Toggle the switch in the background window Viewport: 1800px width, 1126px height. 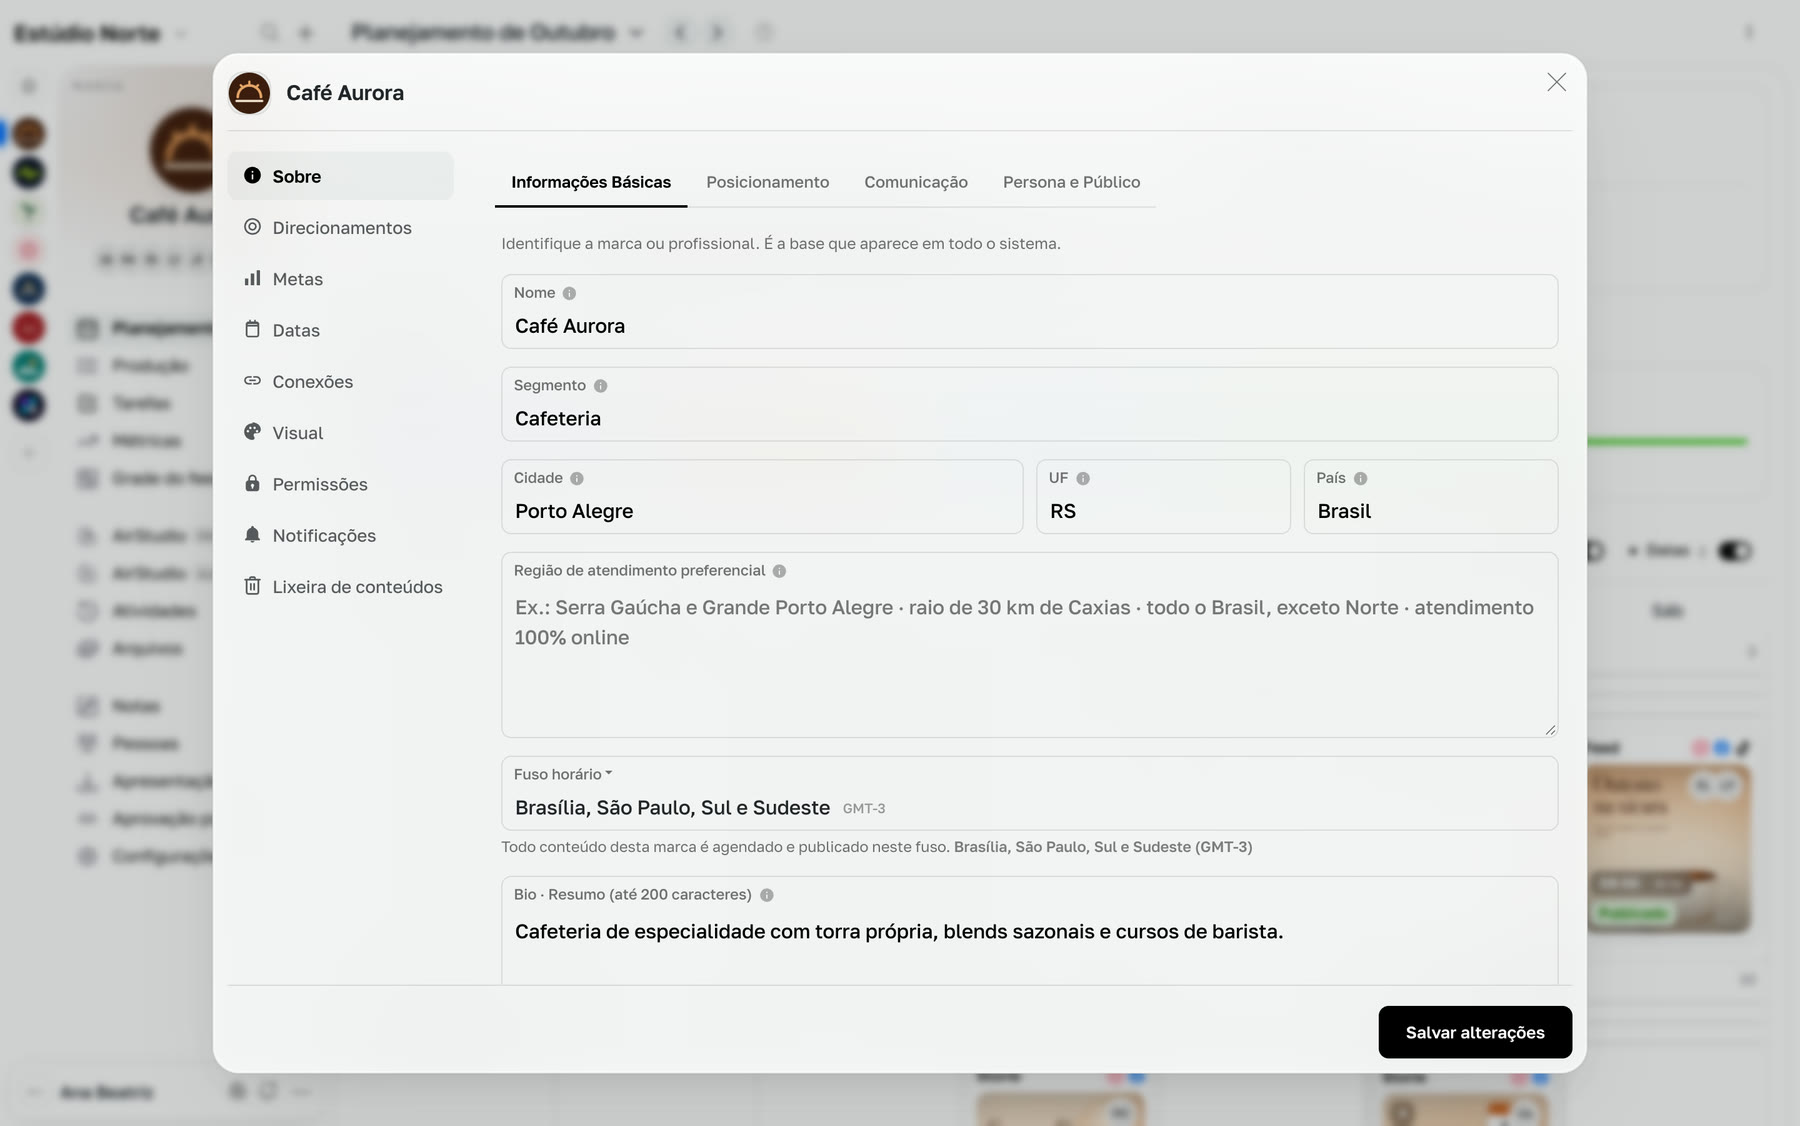1735,551
